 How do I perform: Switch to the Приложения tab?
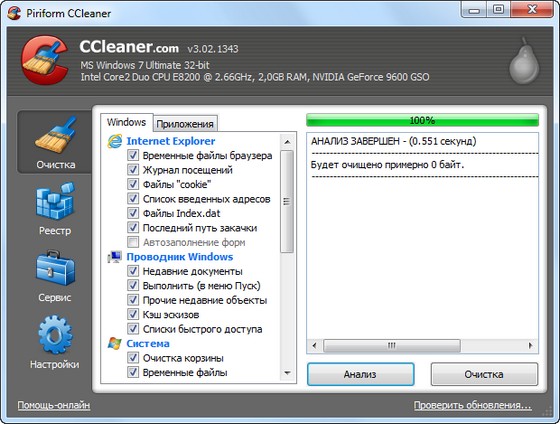[185, 124]
